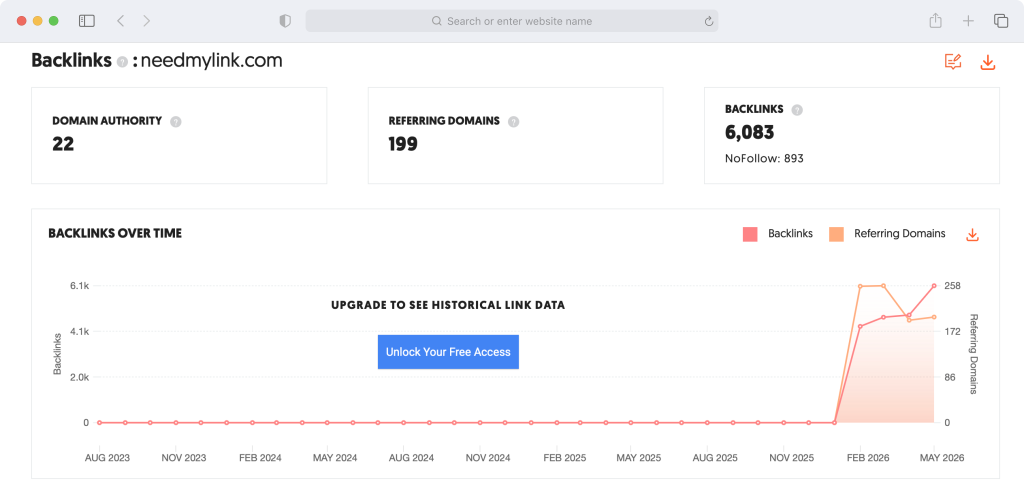
Task: Open Domain Authority help tooltip
Action: pyautogui.click(x=175, y=122)
